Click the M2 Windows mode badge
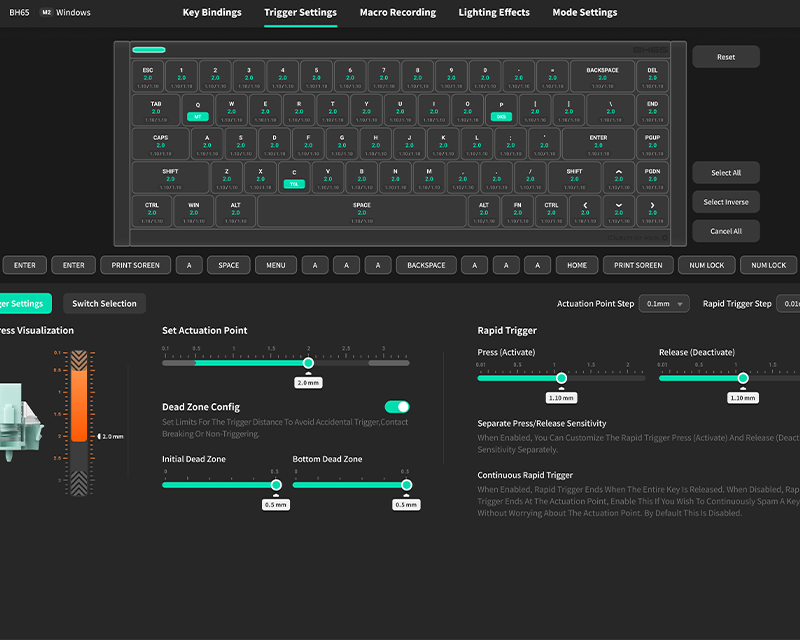Screen dimensions: 800x640 (65, 13)
